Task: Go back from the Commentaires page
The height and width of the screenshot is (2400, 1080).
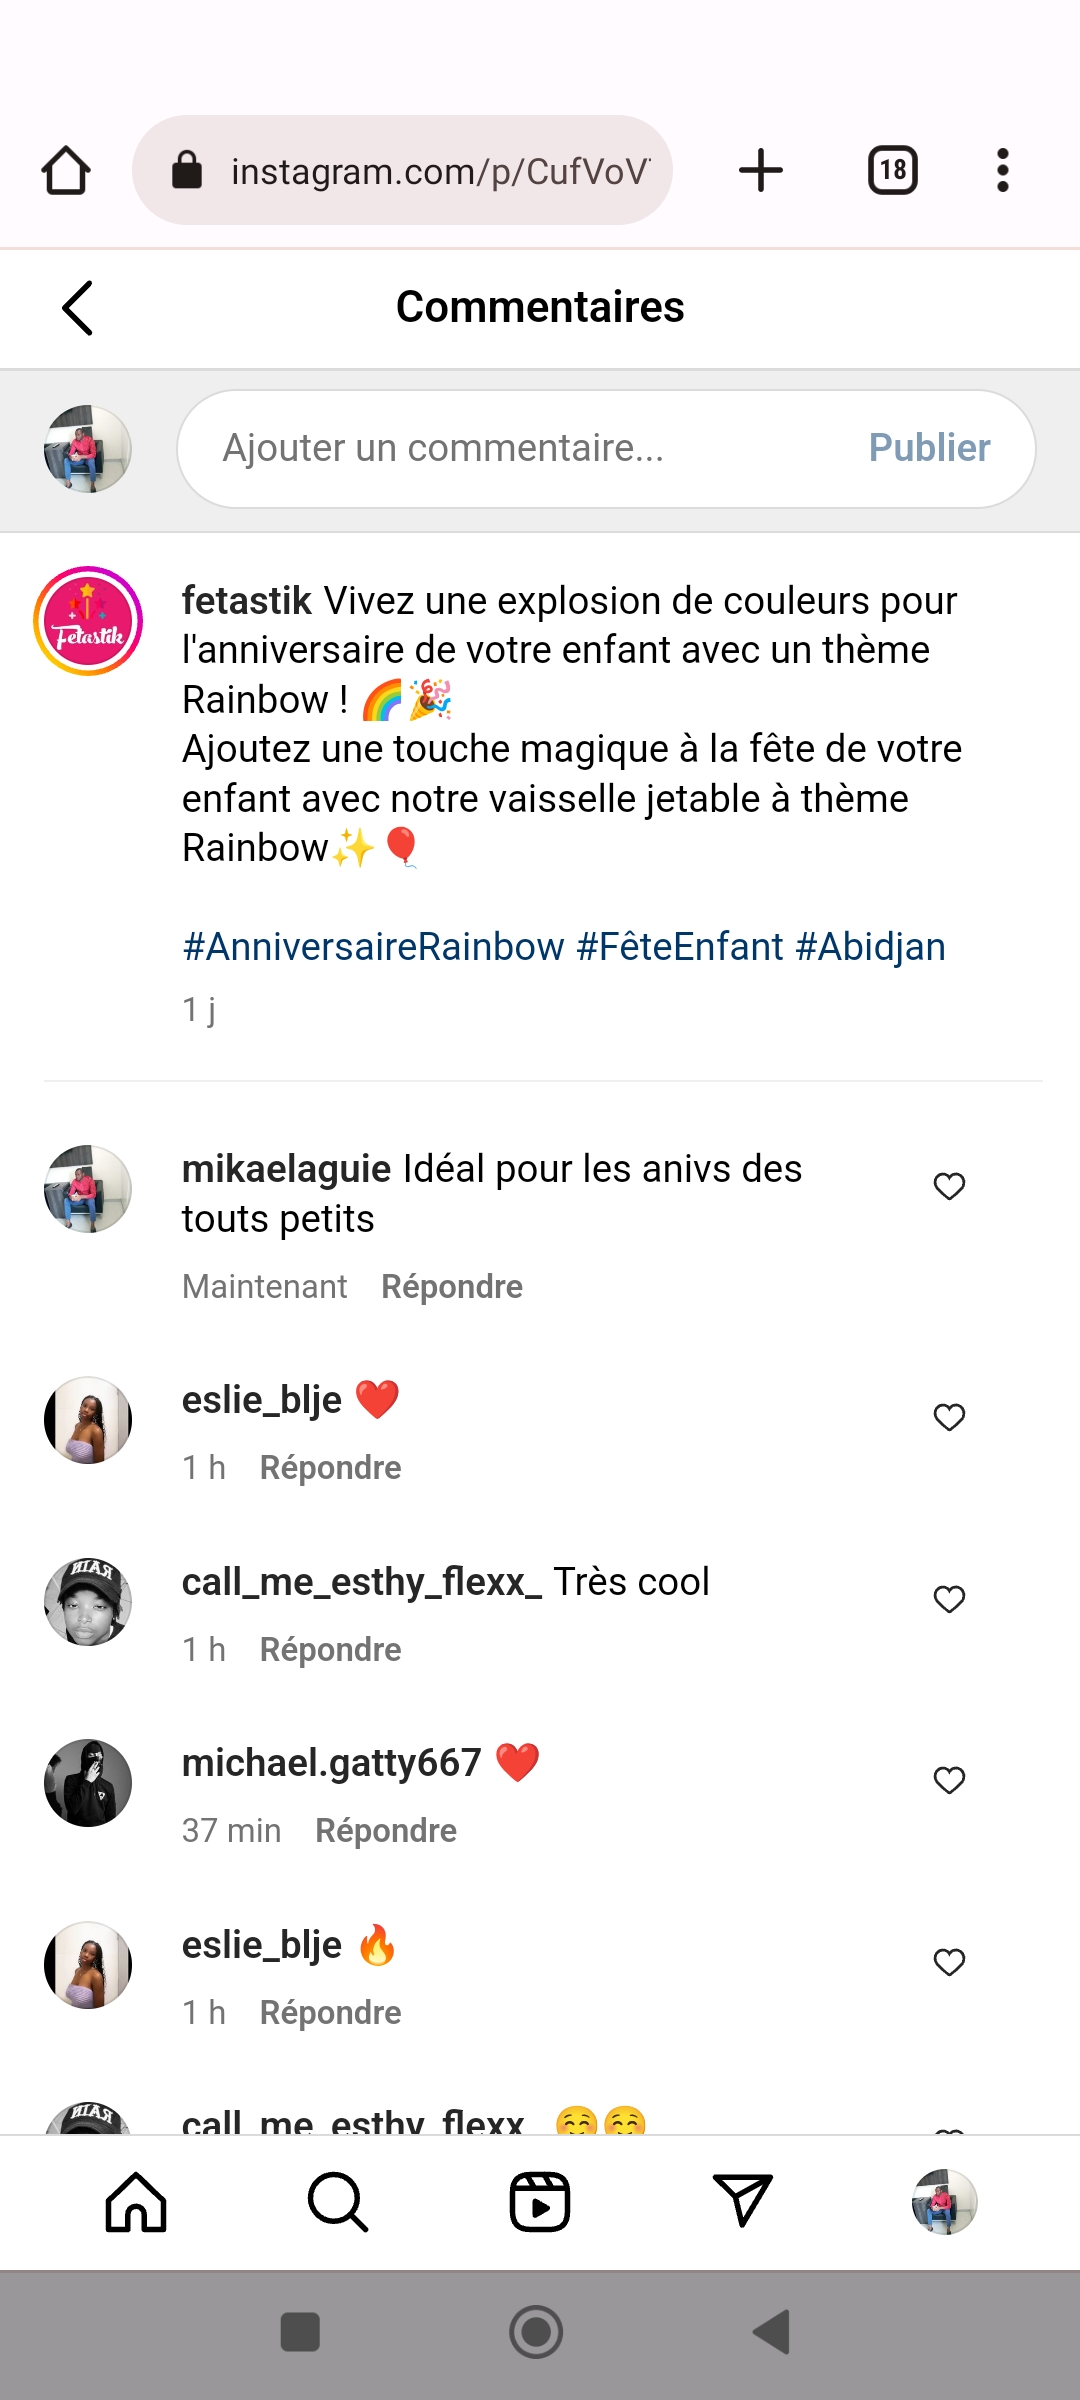Action: click(x=78, y=307)
